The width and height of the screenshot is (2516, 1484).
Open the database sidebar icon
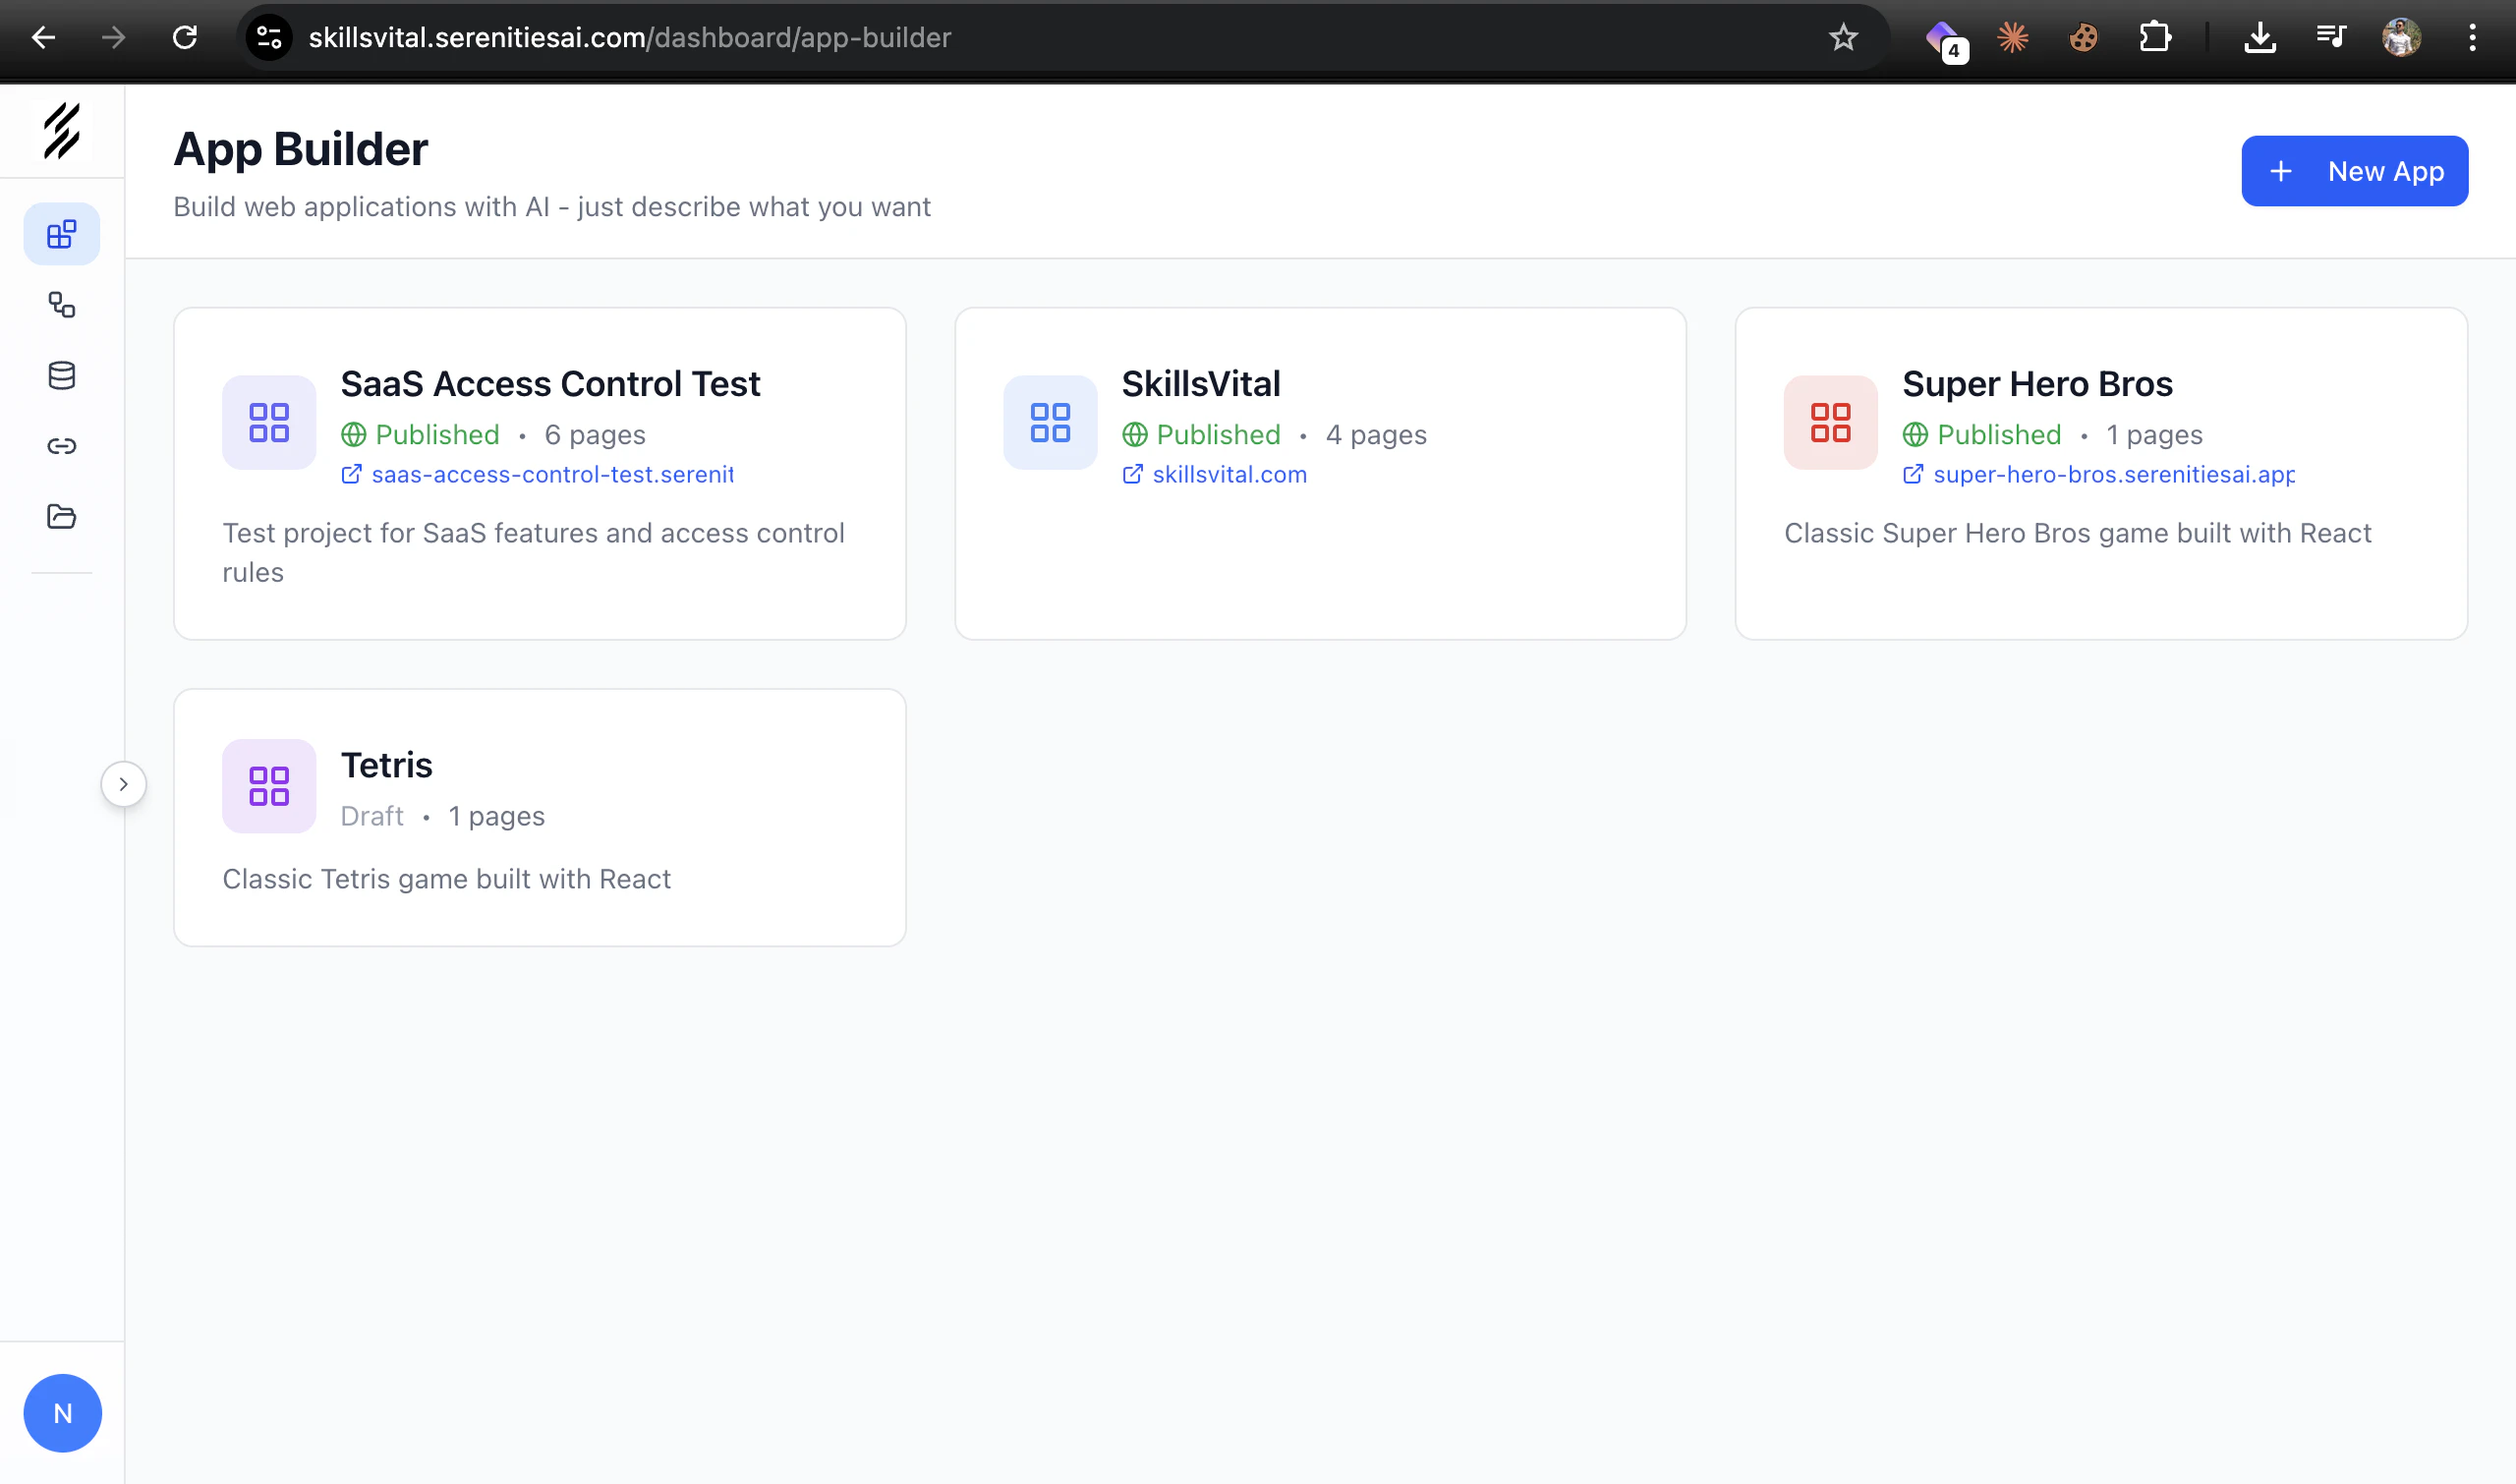pyautogui.click(x=61, y=376)
